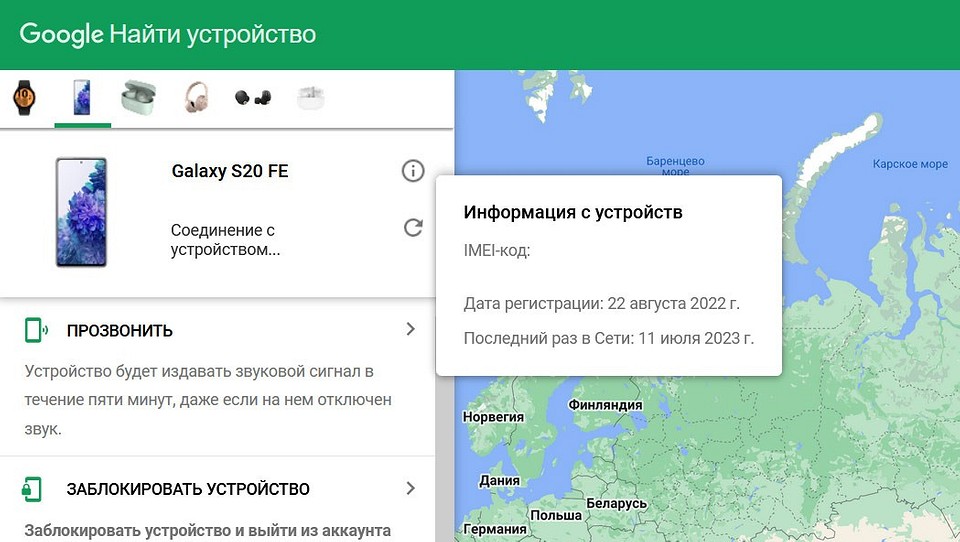Click Финляндия label on the map
The width and height of the screenshot is (960, 542).
click(x=605, y=405)
